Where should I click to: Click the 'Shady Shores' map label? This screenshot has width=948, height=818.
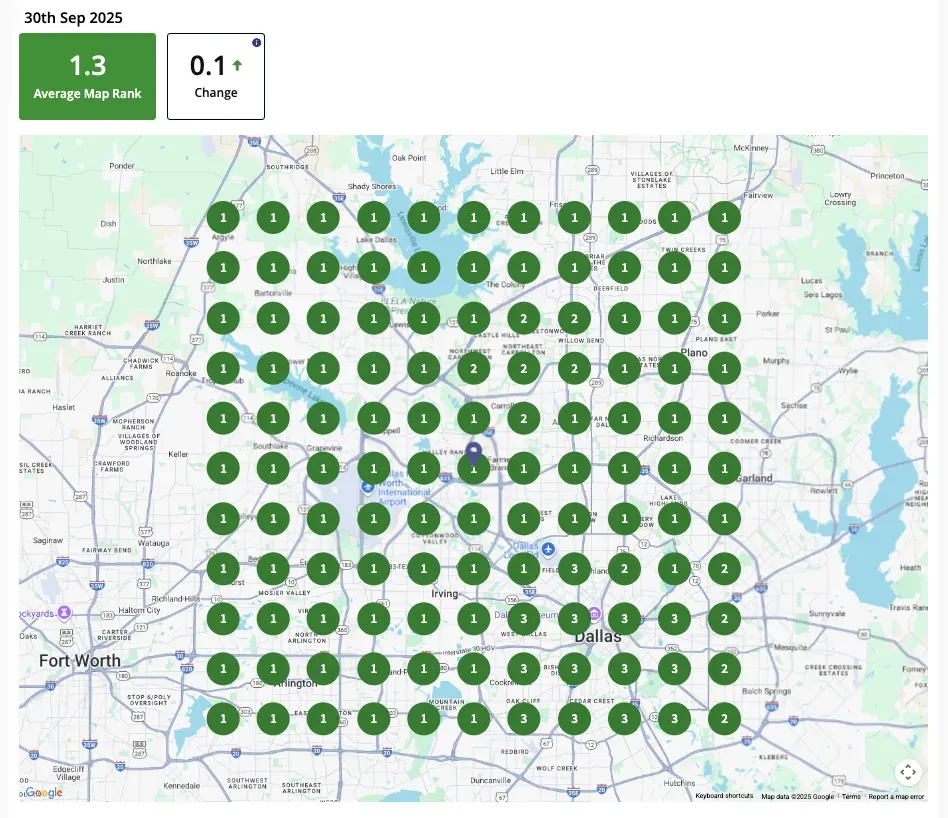372,186
